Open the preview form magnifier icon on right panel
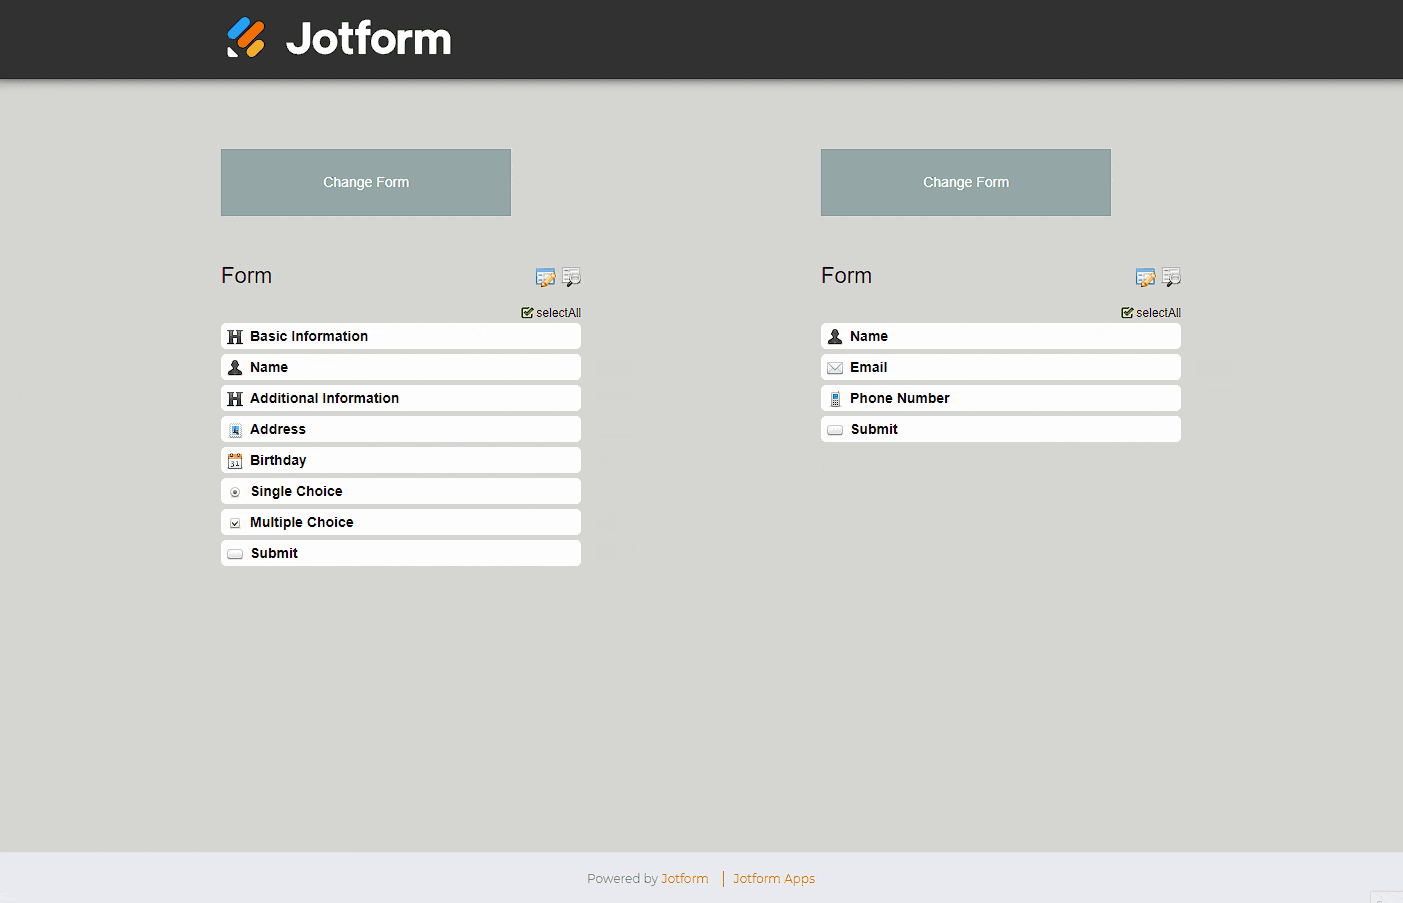Viewport: 1403px width, 903px height. point(1171,277)
